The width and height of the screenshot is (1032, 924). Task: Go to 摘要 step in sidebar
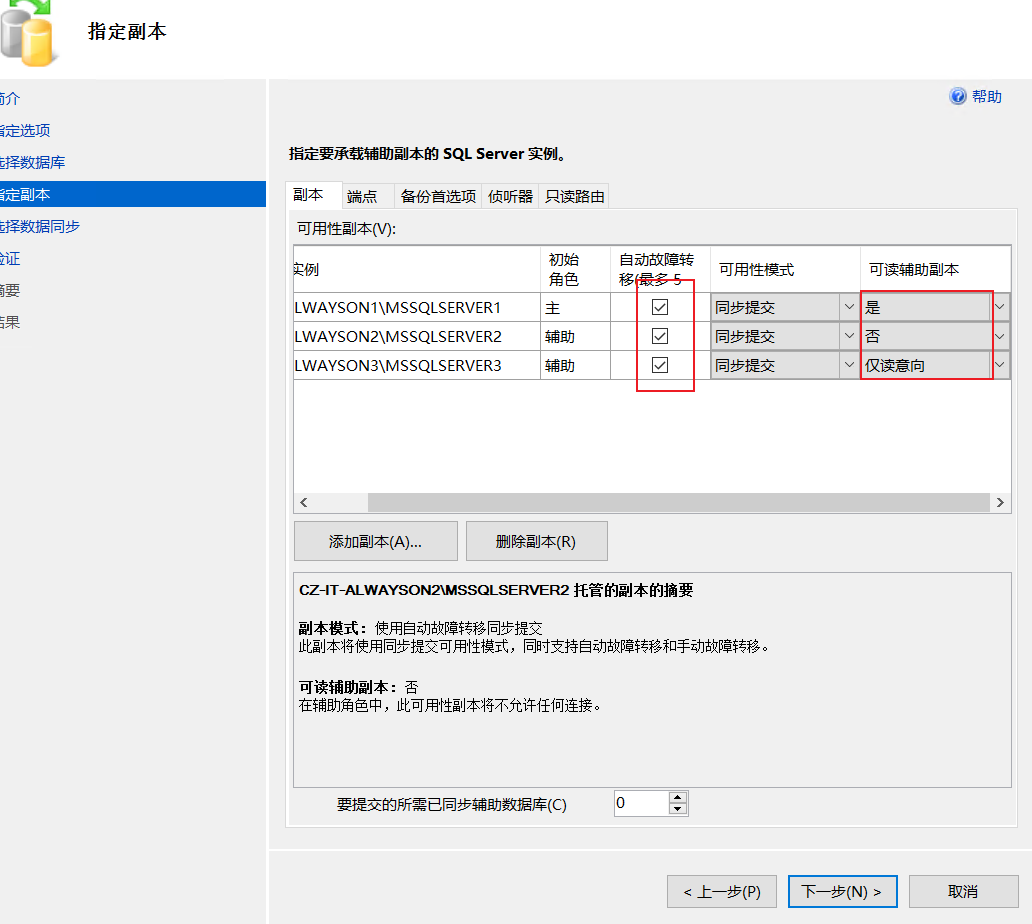point(10,290)
